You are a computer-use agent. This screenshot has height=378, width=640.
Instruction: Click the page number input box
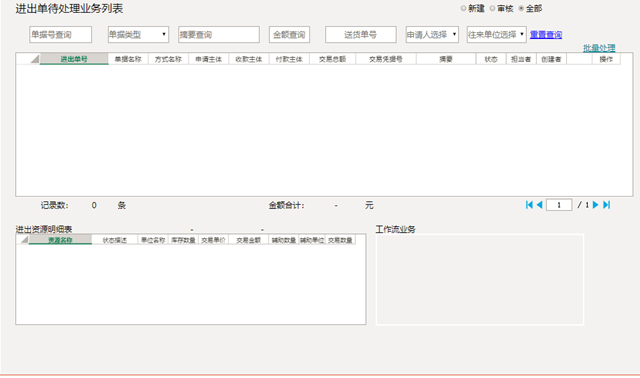pos(559,205)
